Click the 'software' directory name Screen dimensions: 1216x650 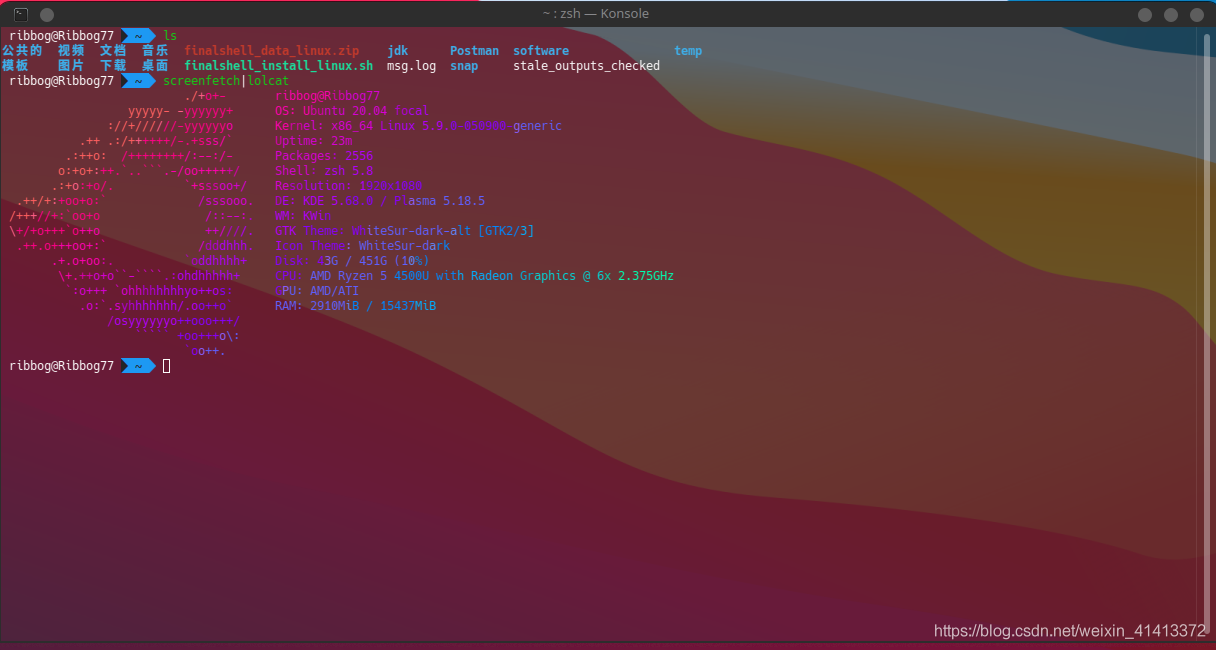[541, 51]
